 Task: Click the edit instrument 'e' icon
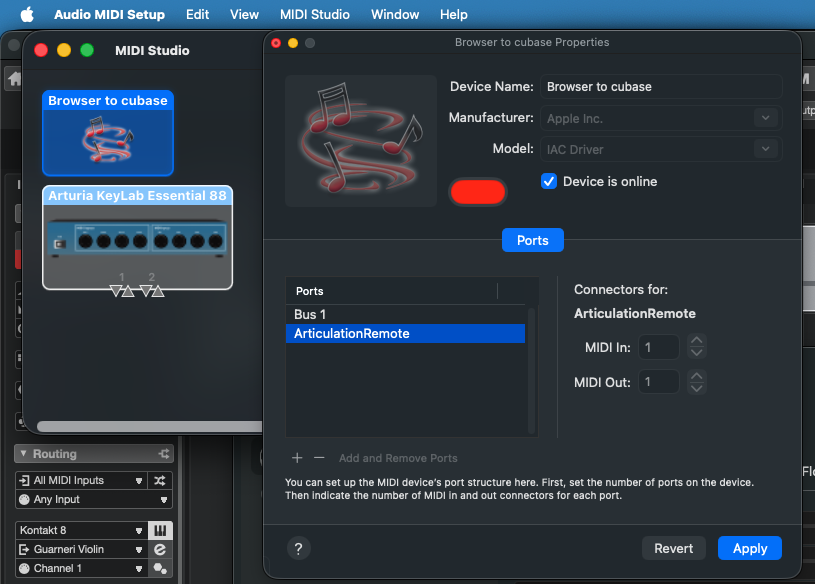(x=160, y=549)
